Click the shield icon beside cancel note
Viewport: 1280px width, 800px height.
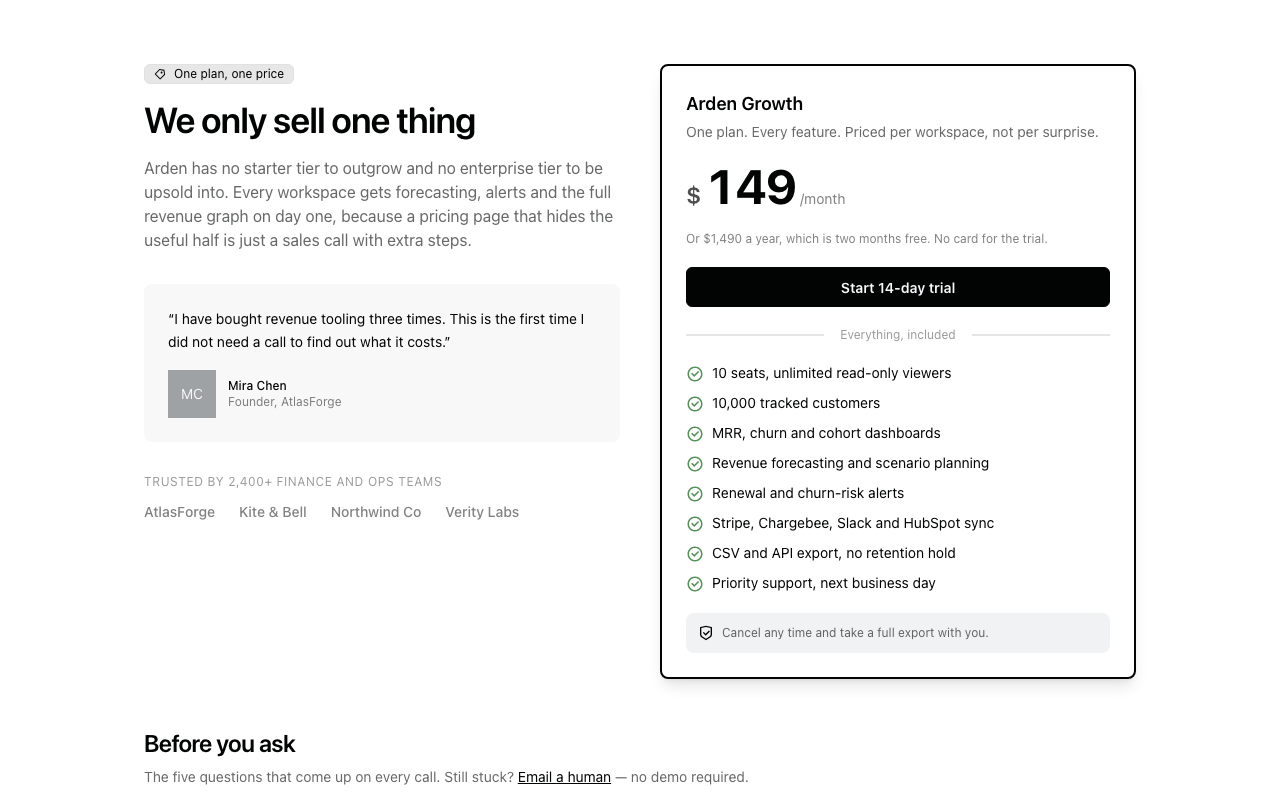pyautogui.click(x=706, y=633)
